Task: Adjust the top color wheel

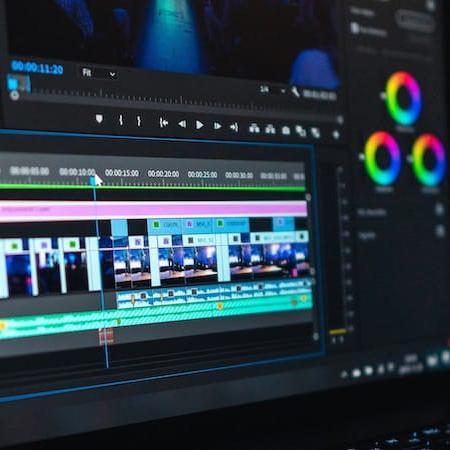Action: pyautogui.click(x=403, y=99)
